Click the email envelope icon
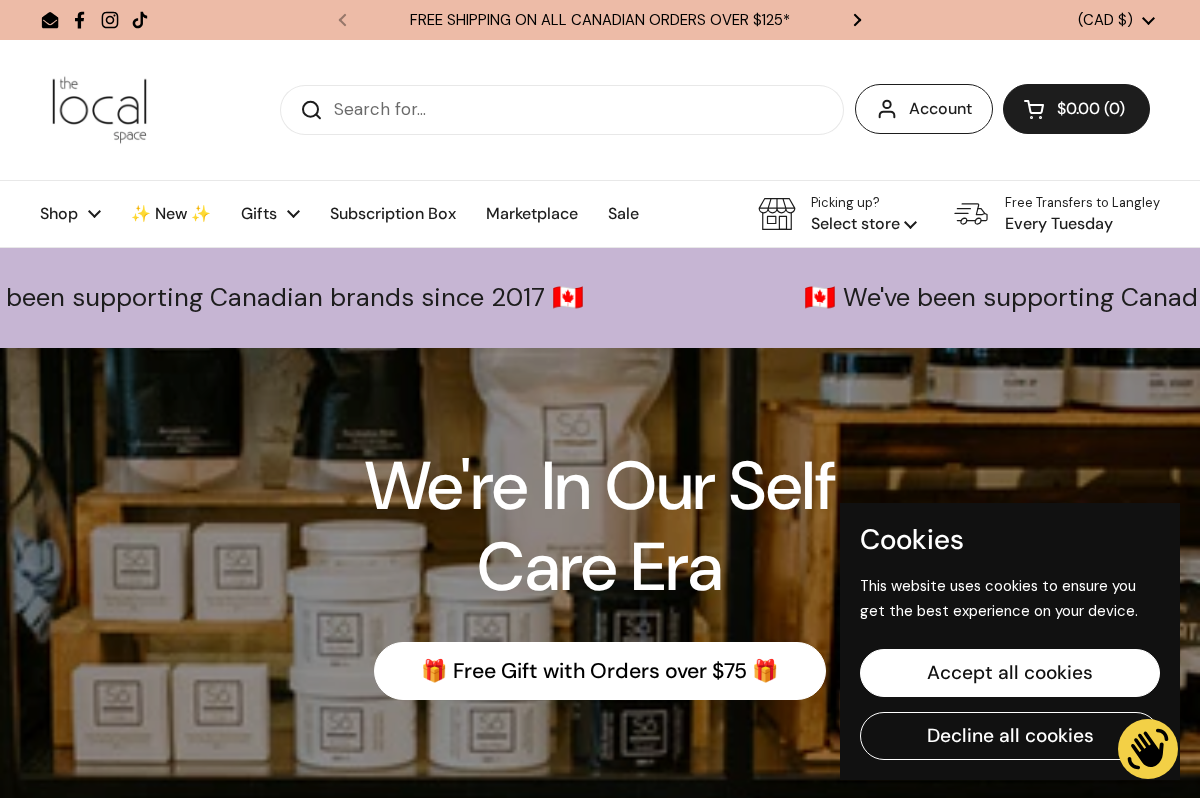The width and height of the screenshot is (1200, 800). pyautogui.click(x=50, y=20)
